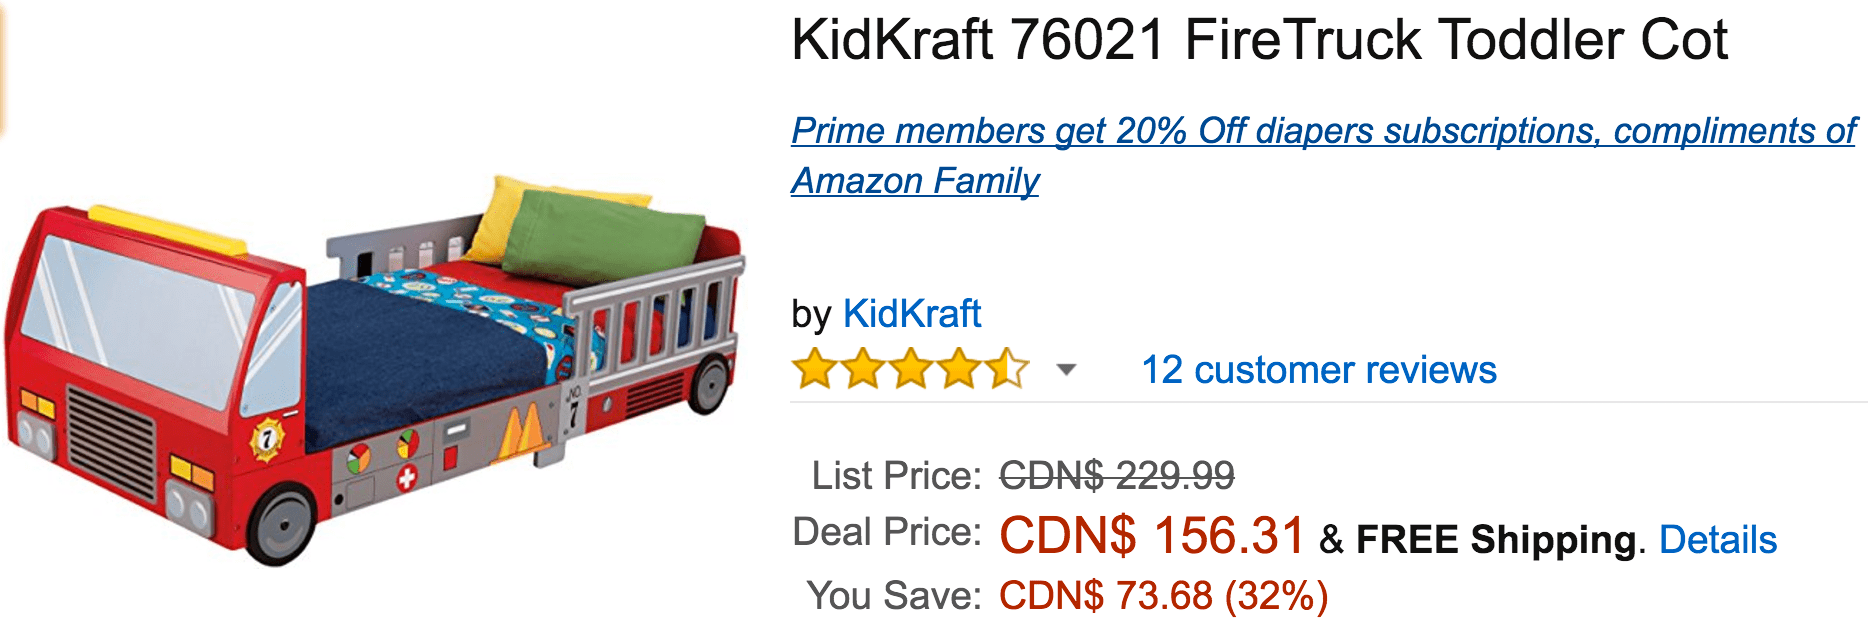Click the CDN$ 73.68 (32%) savings amount
The width and height of the screenshot is (1868, 626).
[x=1163, y=596]
